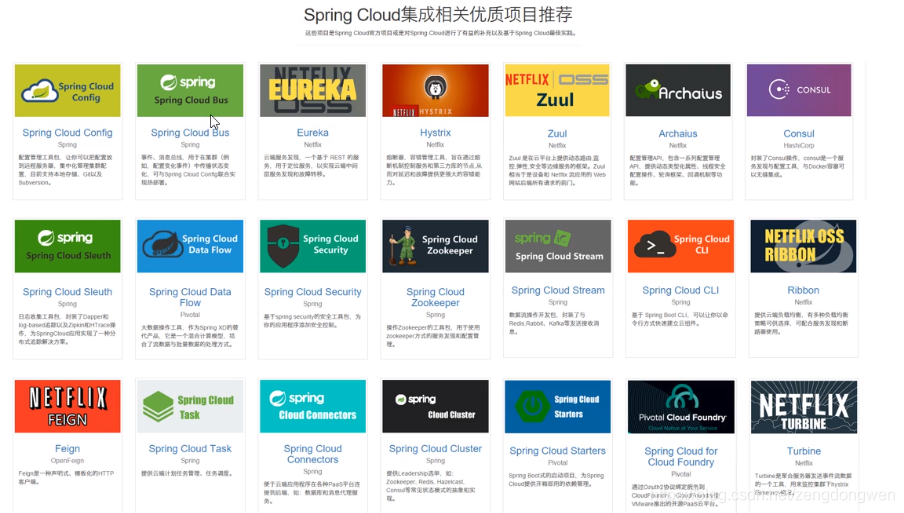Open the Eureka title link

tap(312, 133)
